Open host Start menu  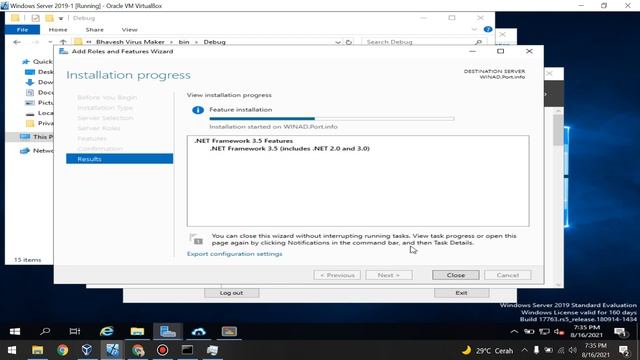pos(12,350)
